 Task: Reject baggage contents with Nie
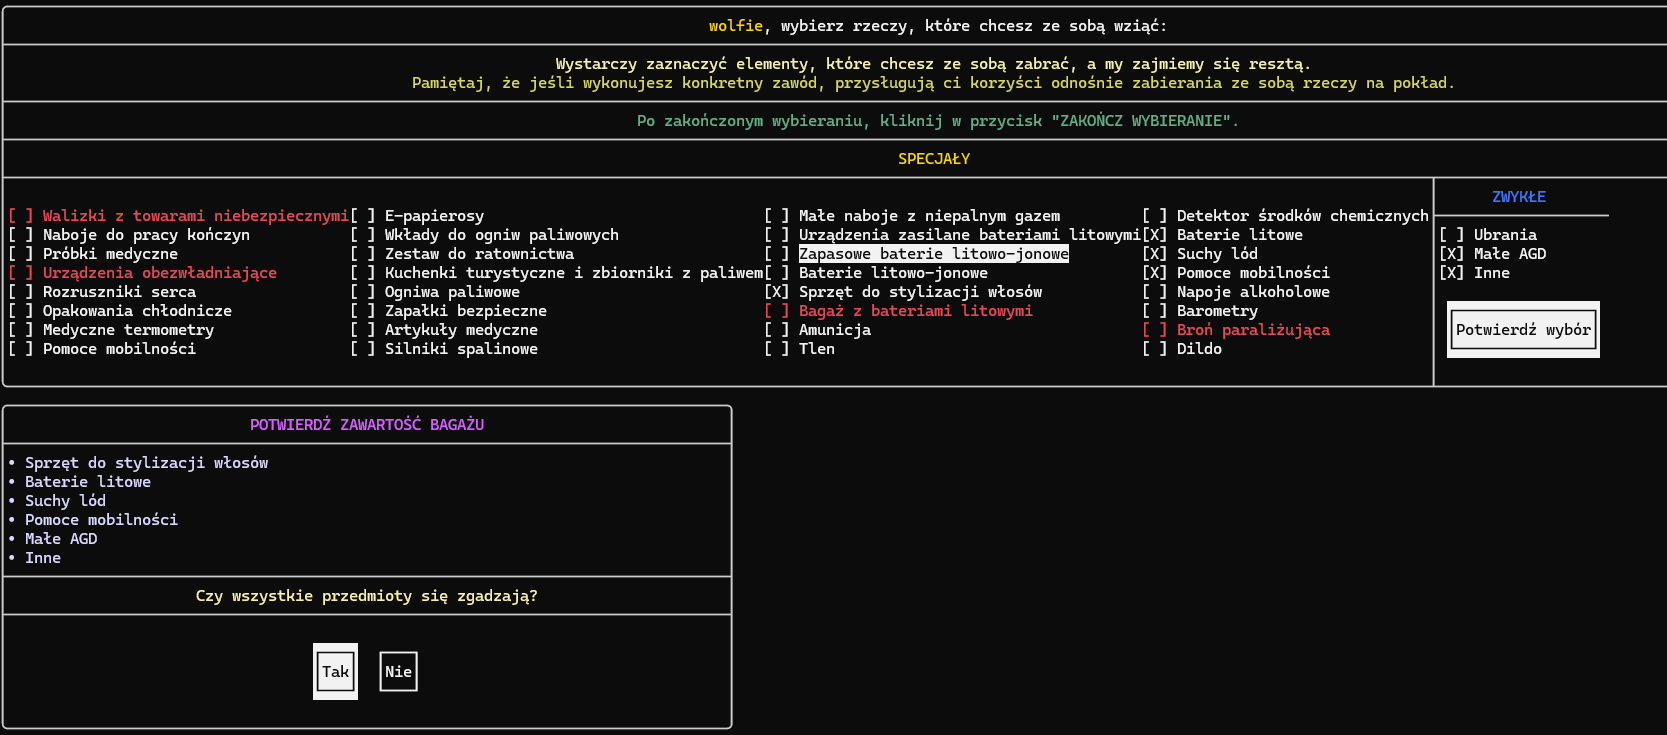tap(398, 672)
